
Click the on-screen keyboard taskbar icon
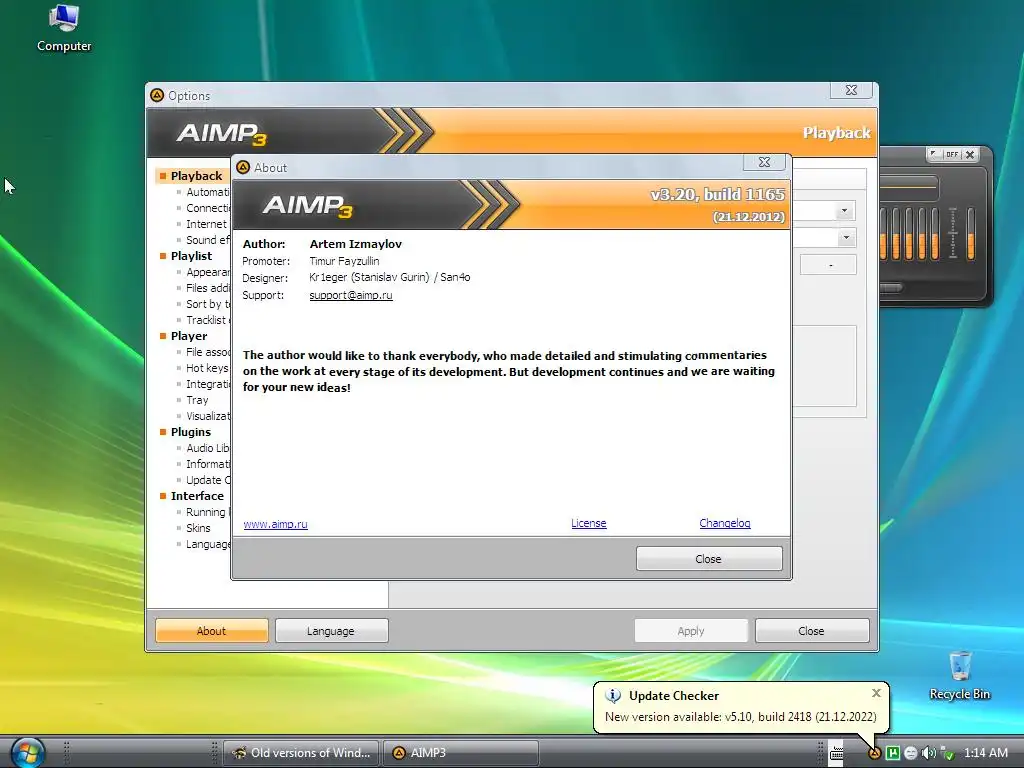coord(837,753)
